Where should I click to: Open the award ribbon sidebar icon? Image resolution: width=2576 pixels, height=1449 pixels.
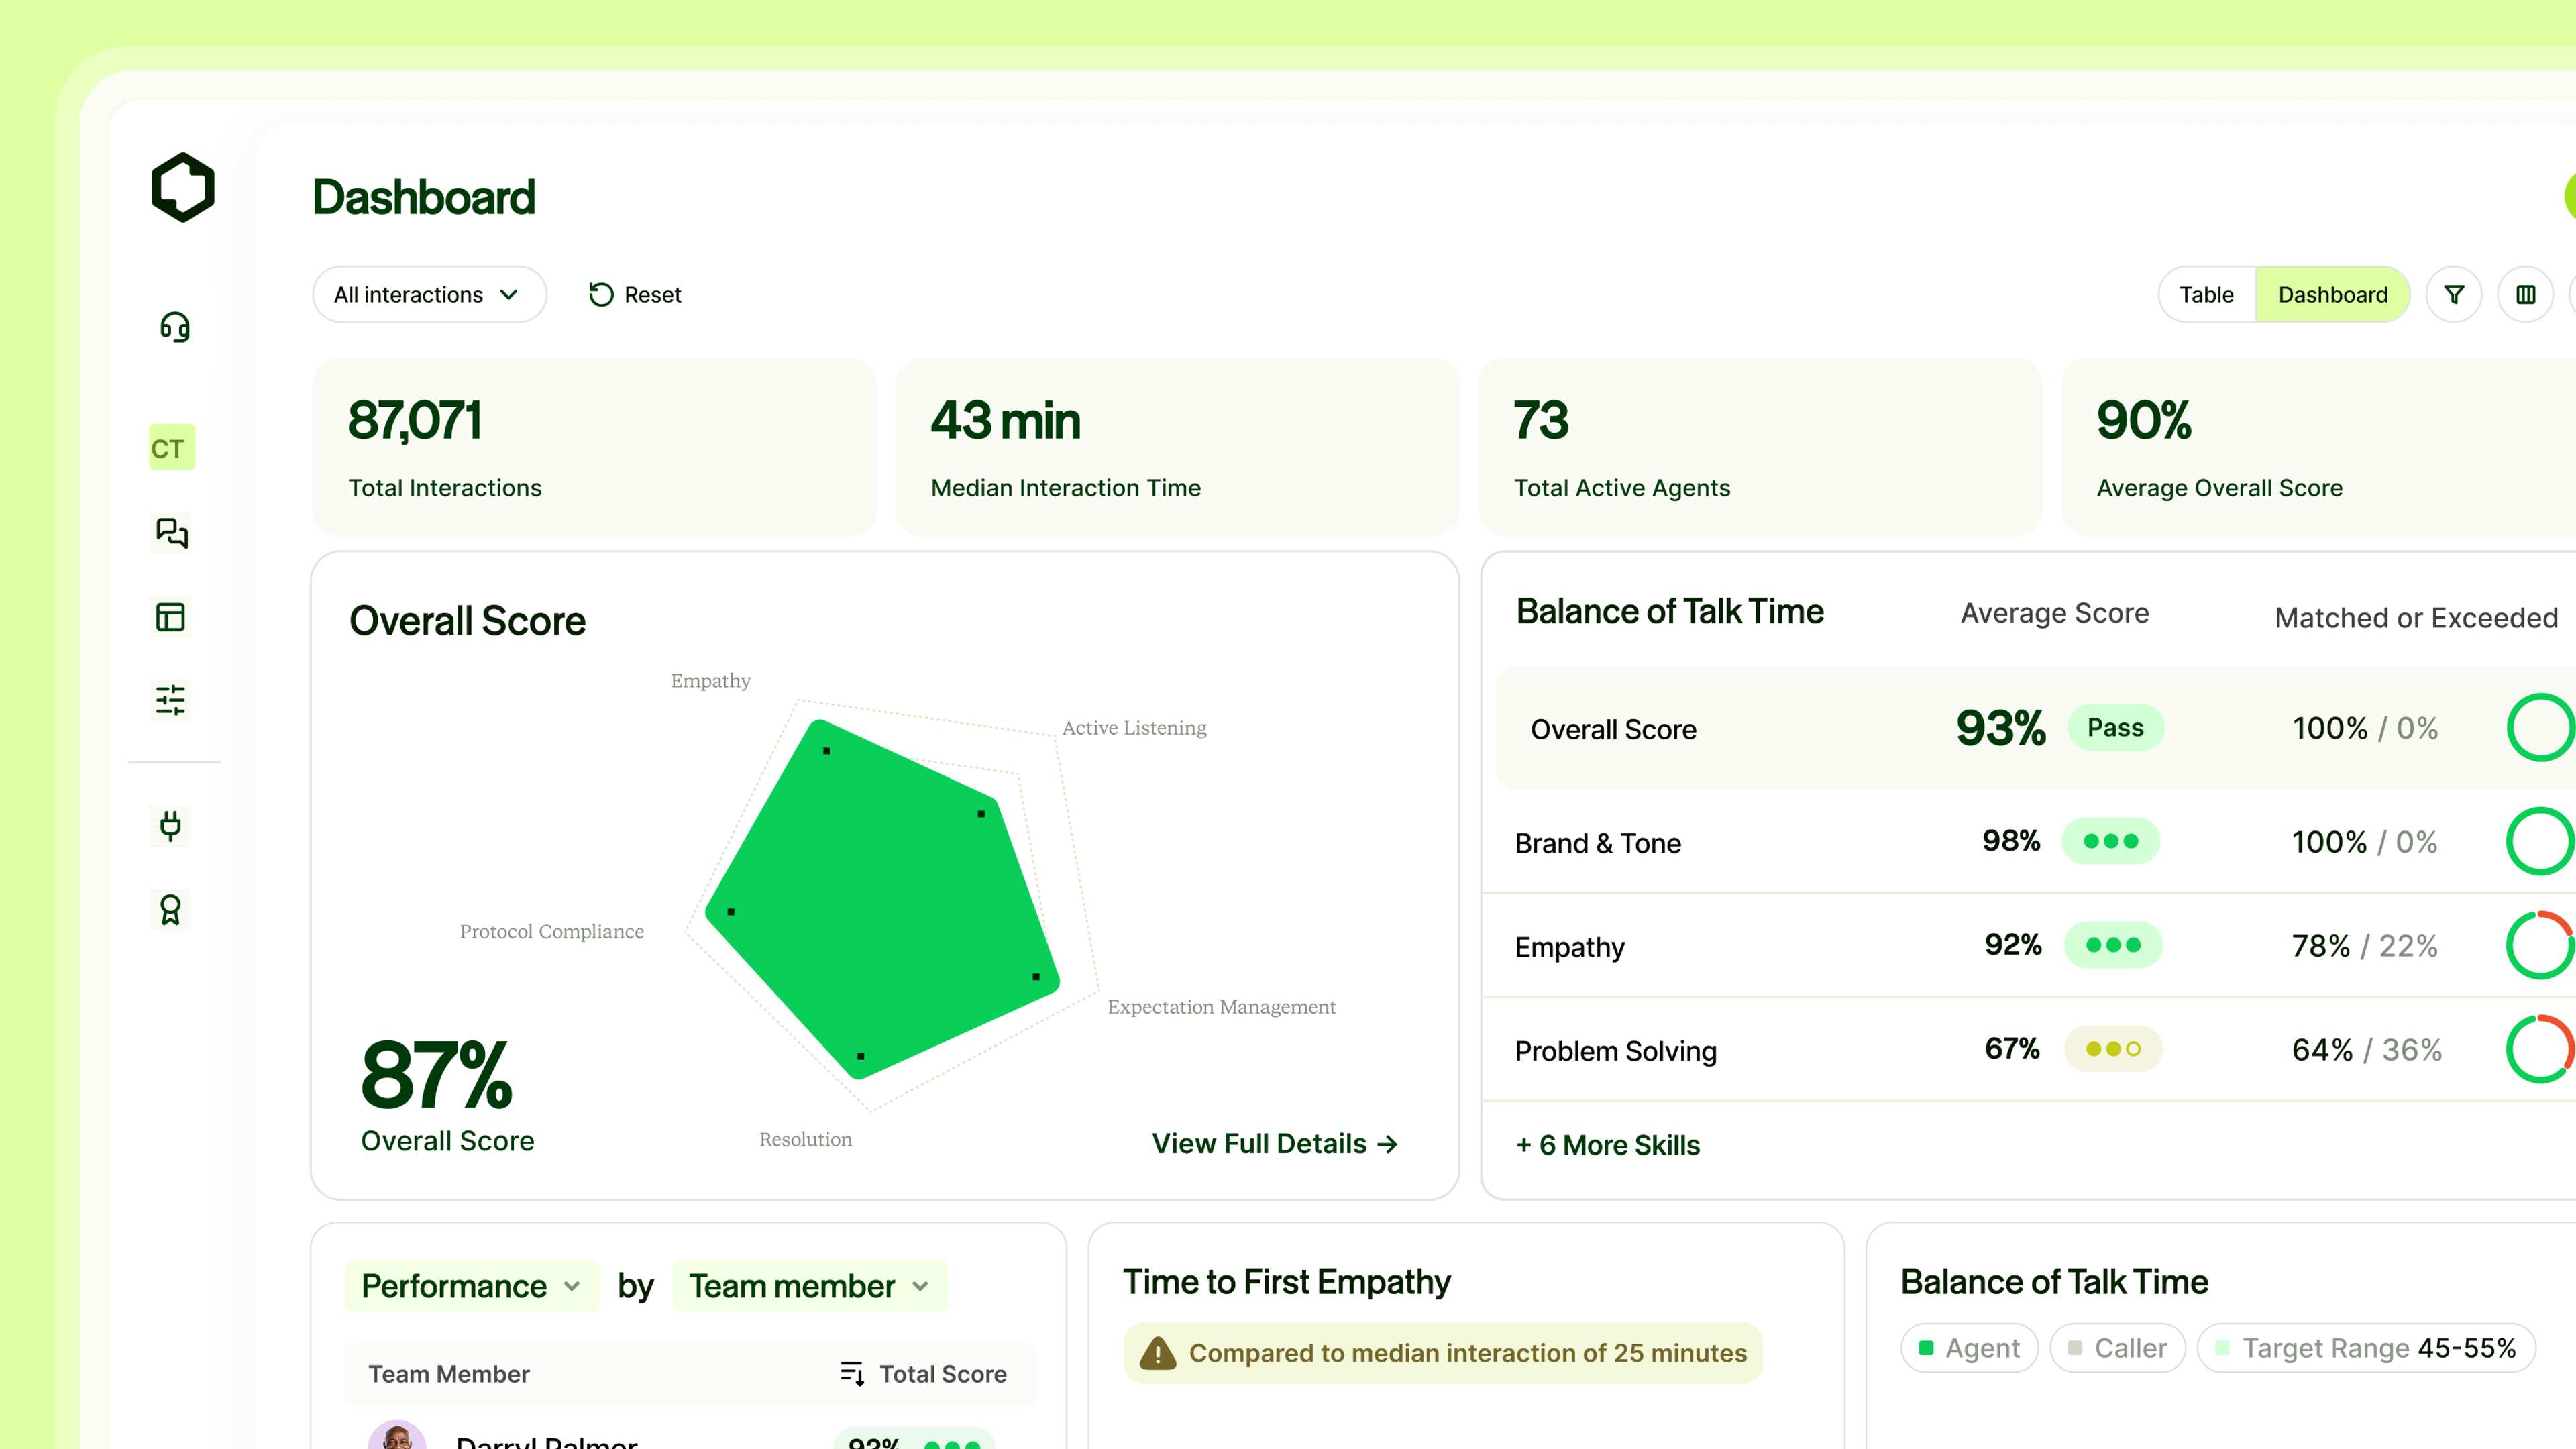pyautogui.click(x=171, y=909)
